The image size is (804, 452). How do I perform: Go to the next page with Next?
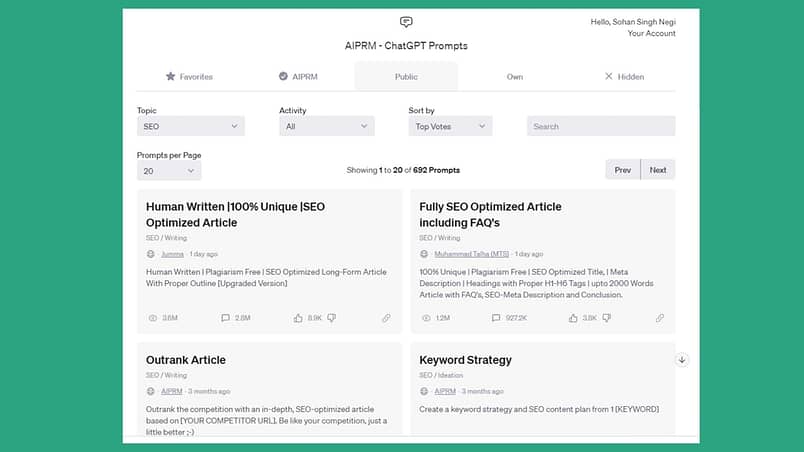pyautogui.click(x=658, y=170)
